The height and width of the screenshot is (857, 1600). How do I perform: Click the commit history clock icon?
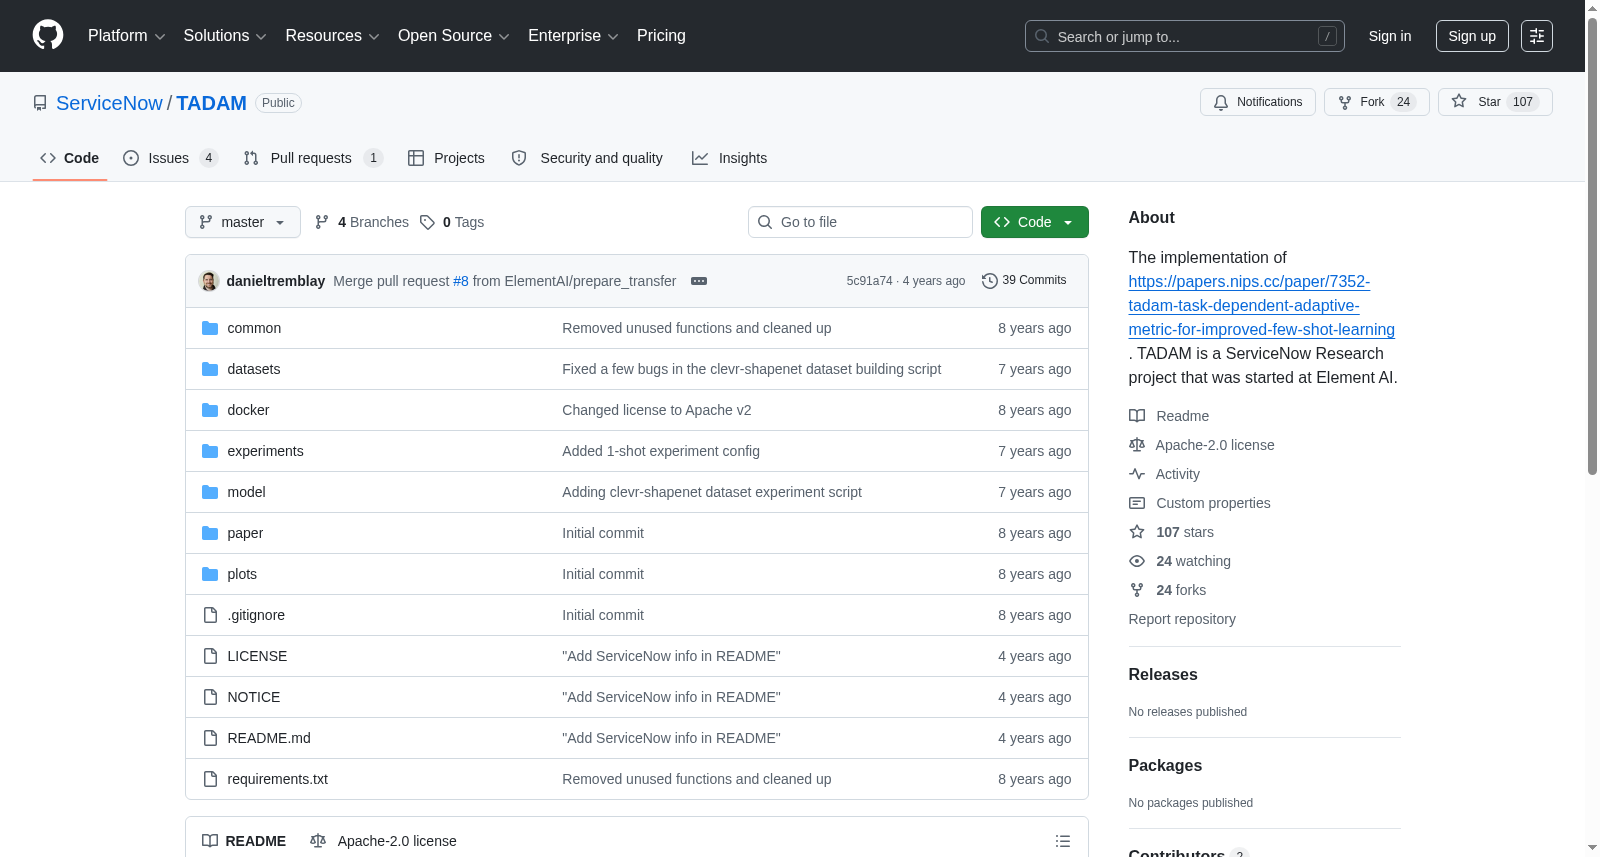[990, 281]
